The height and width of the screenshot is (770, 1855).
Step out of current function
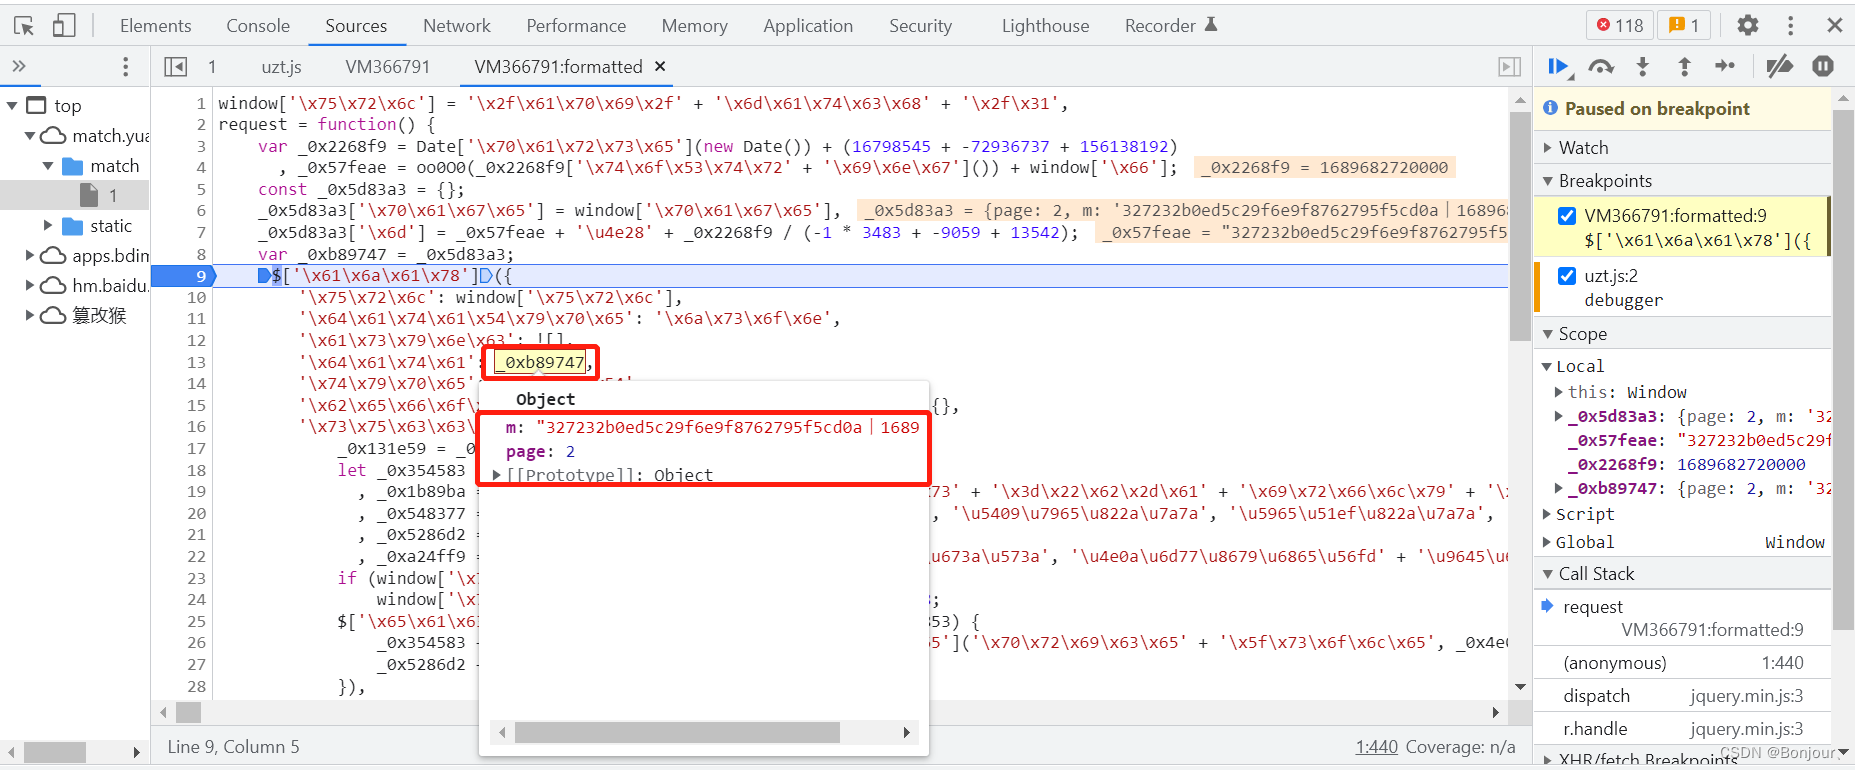1684,67
